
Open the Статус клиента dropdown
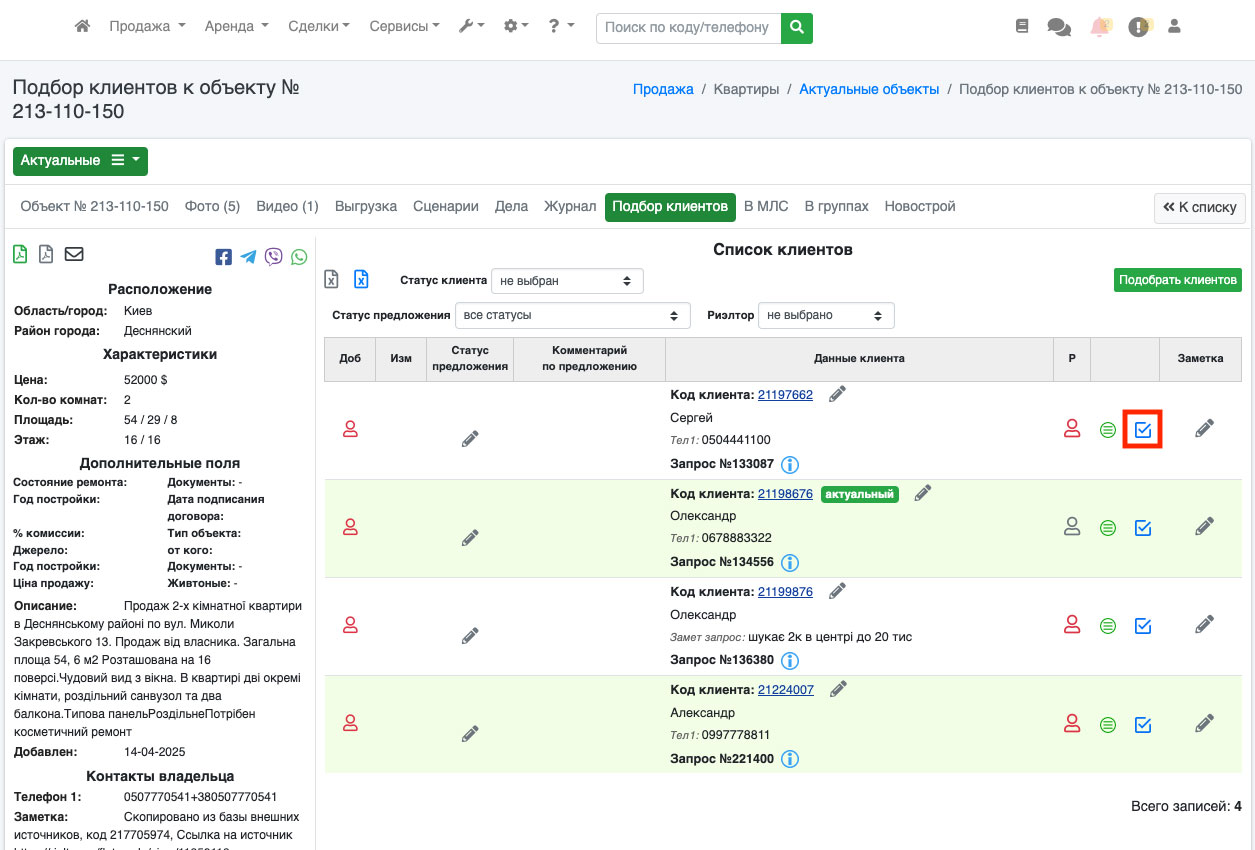(567, 281)
